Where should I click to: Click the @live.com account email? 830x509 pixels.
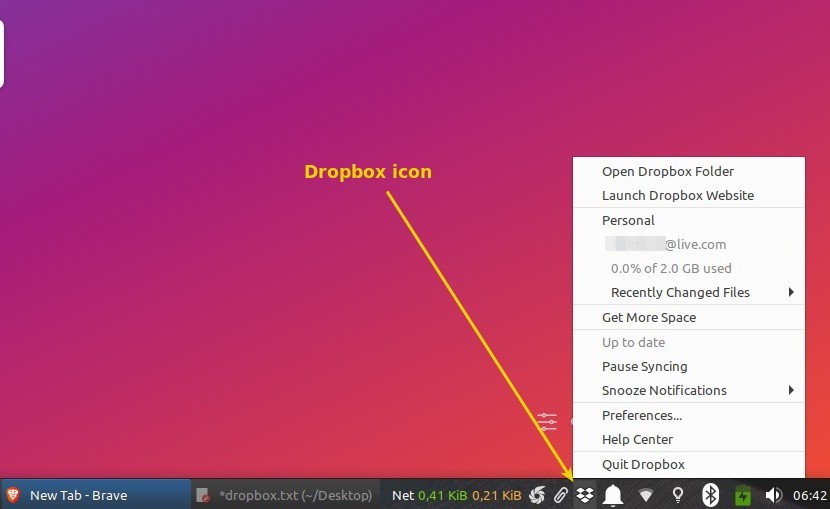[x=665, y=244]
